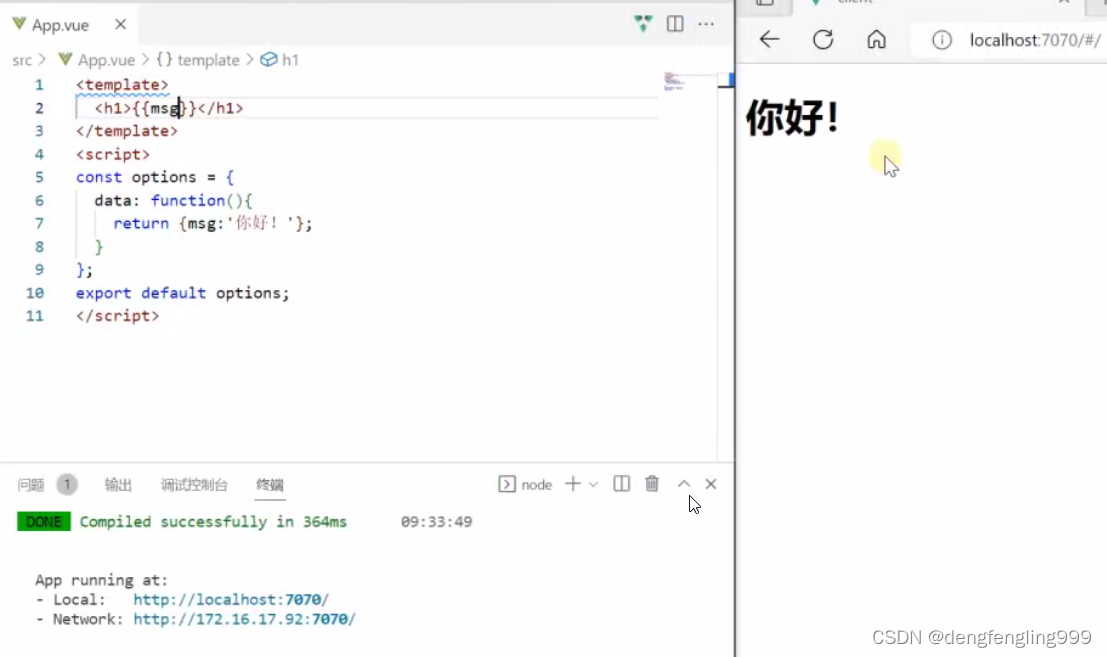Click the template breadcrumb segment

tap(208, 60)
